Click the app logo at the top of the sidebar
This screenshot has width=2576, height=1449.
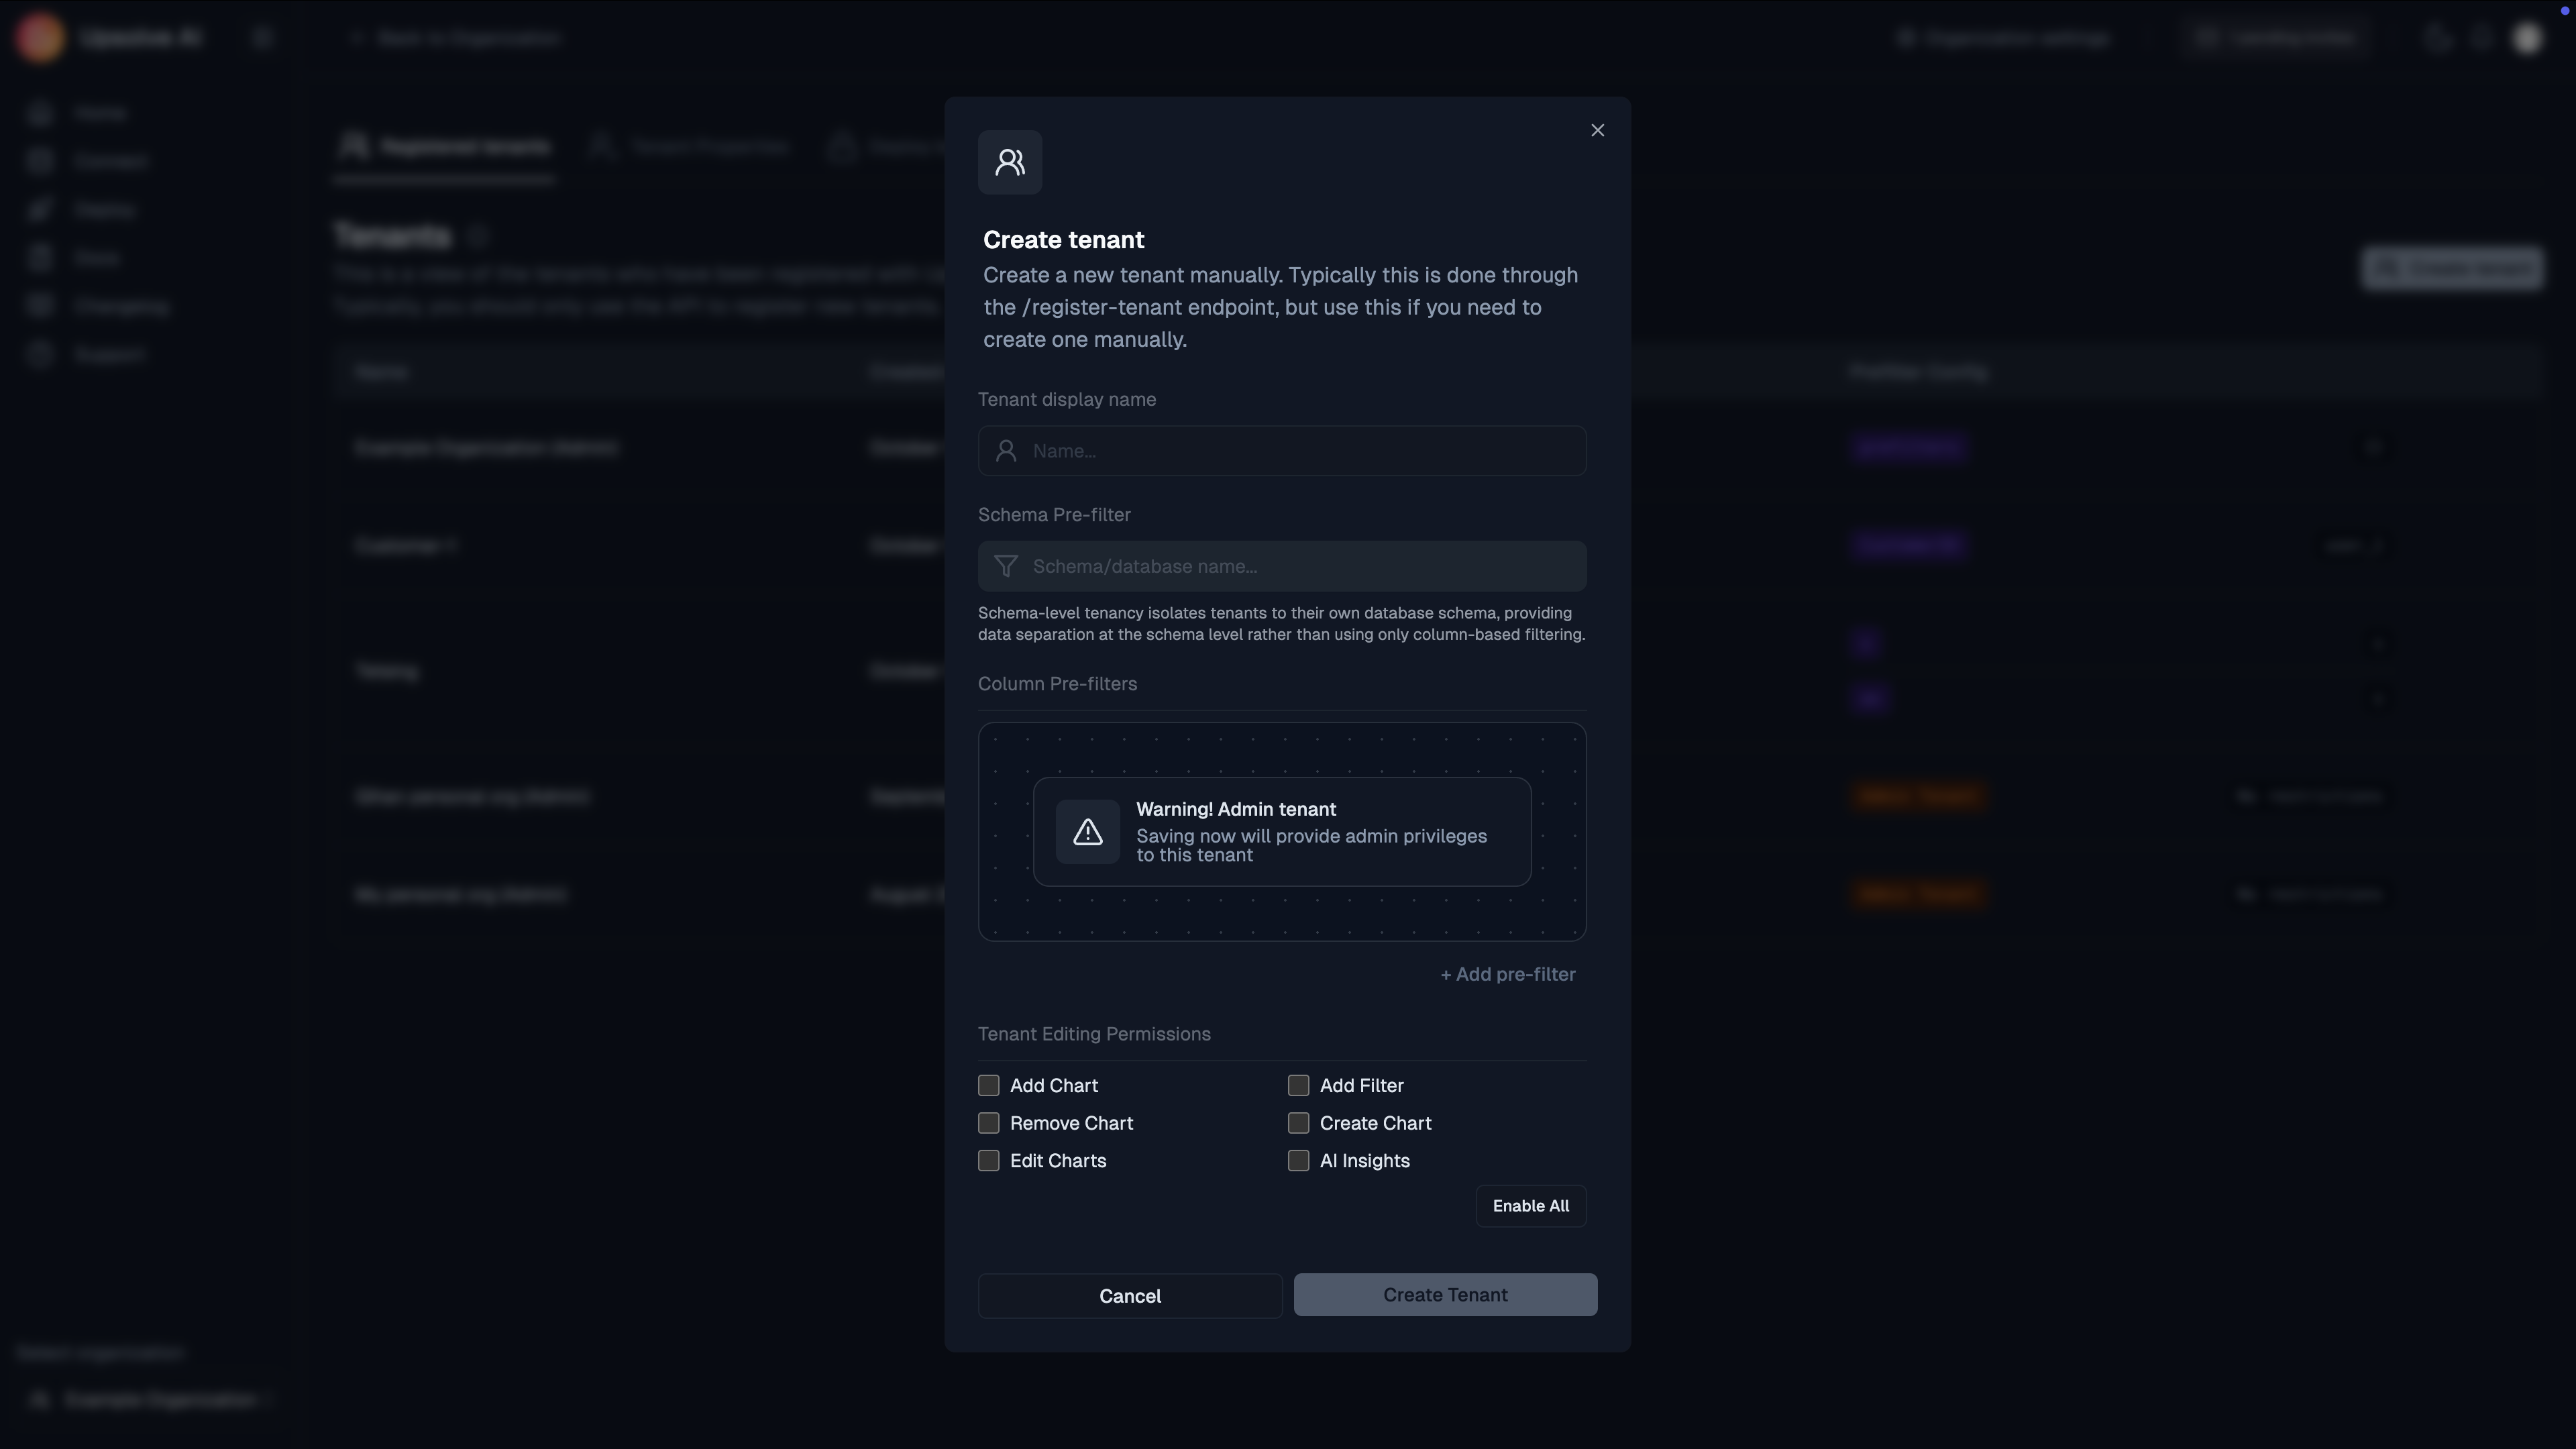pos(40,37)
